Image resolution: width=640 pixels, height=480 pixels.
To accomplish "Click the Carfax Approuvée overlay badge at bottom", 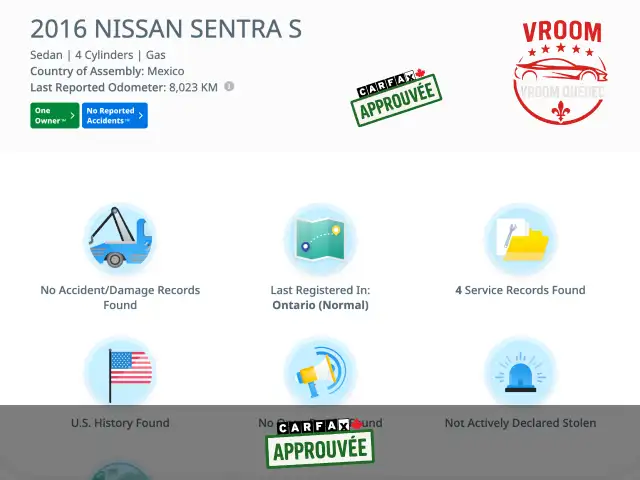I will [x=320, y=443].
